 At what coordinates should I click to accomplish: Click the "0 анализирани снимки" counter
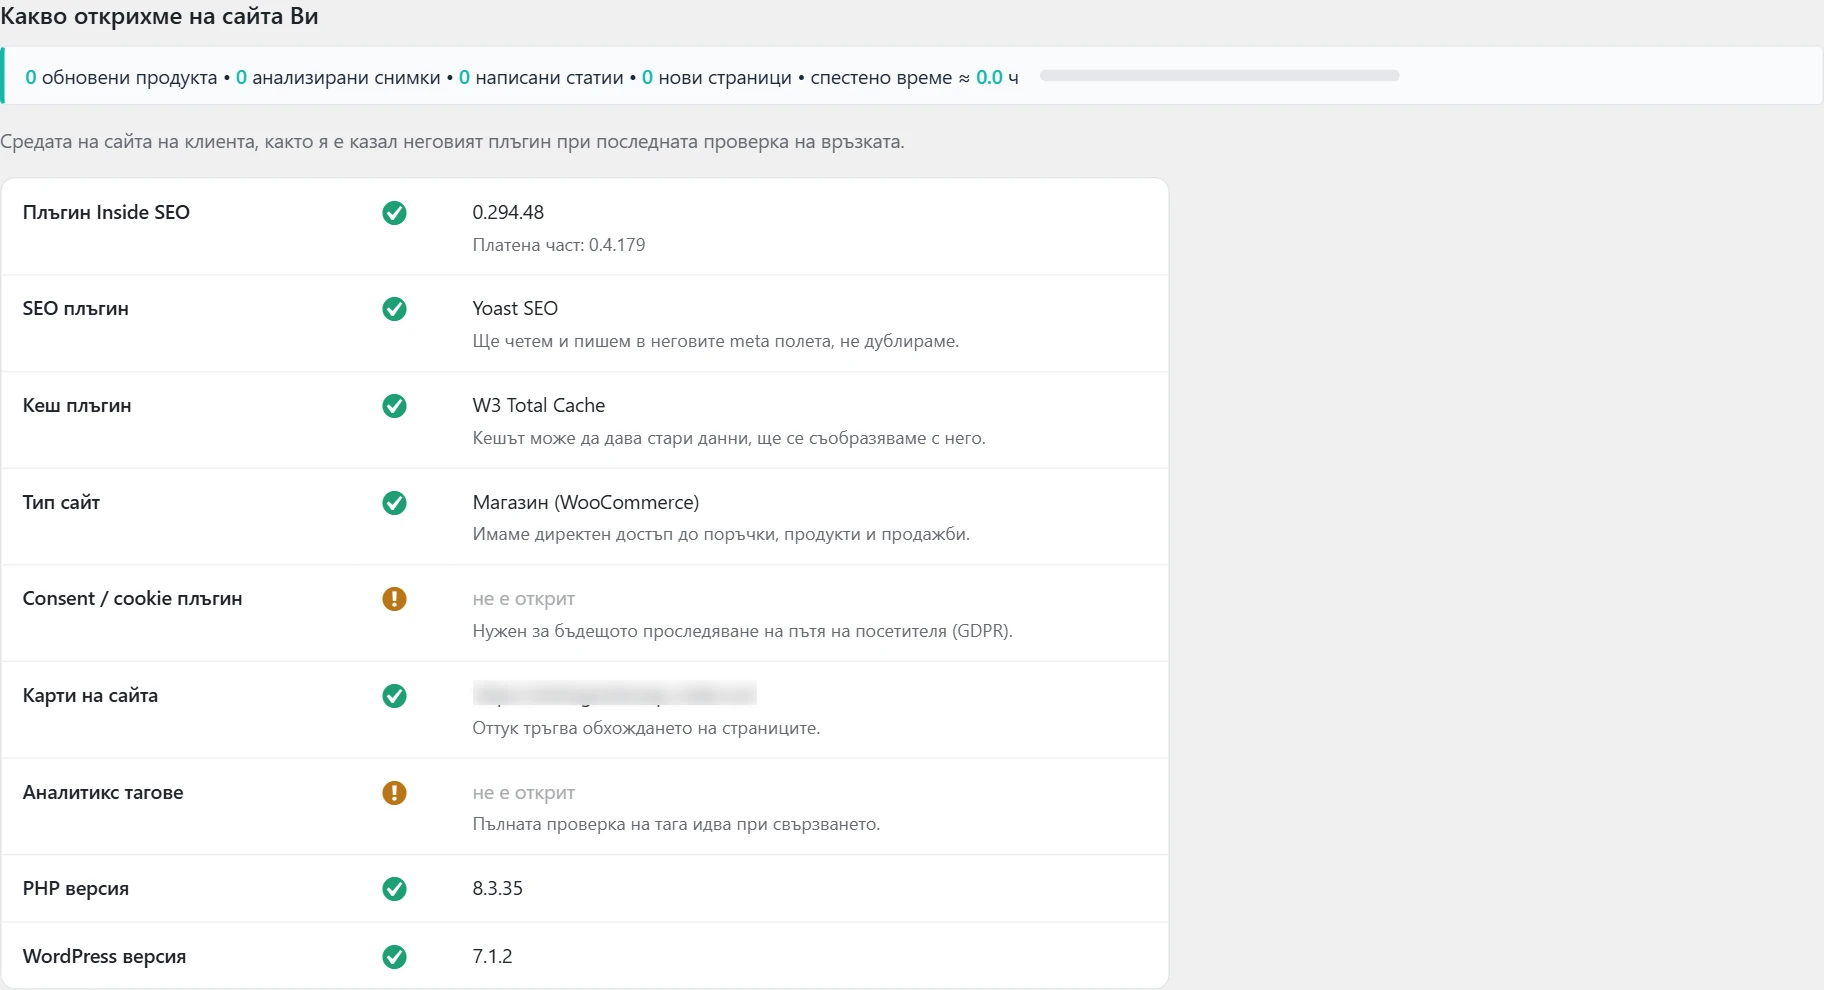click(x=338, y=78)
